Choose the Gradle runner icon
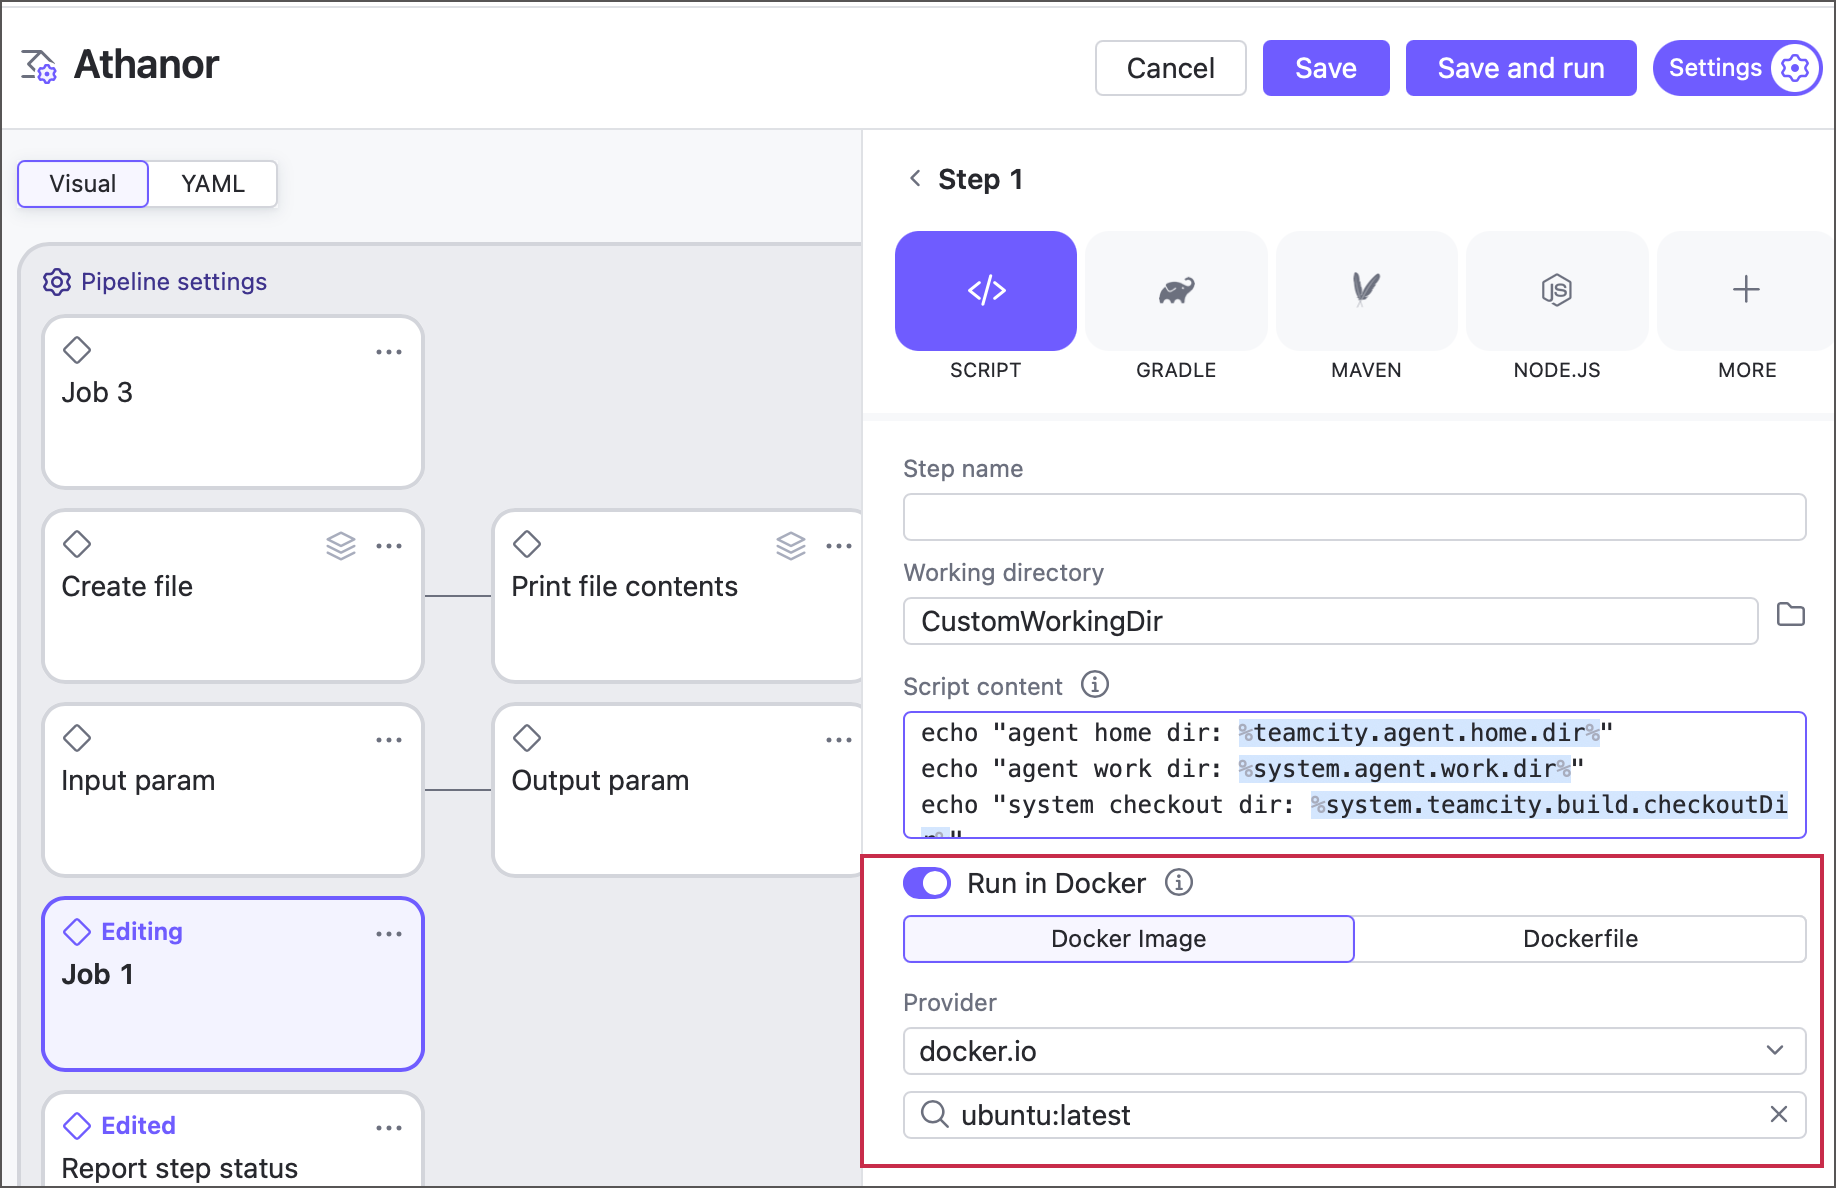The width and height of the screenshot is (1836, 1188). point(1176,291)
